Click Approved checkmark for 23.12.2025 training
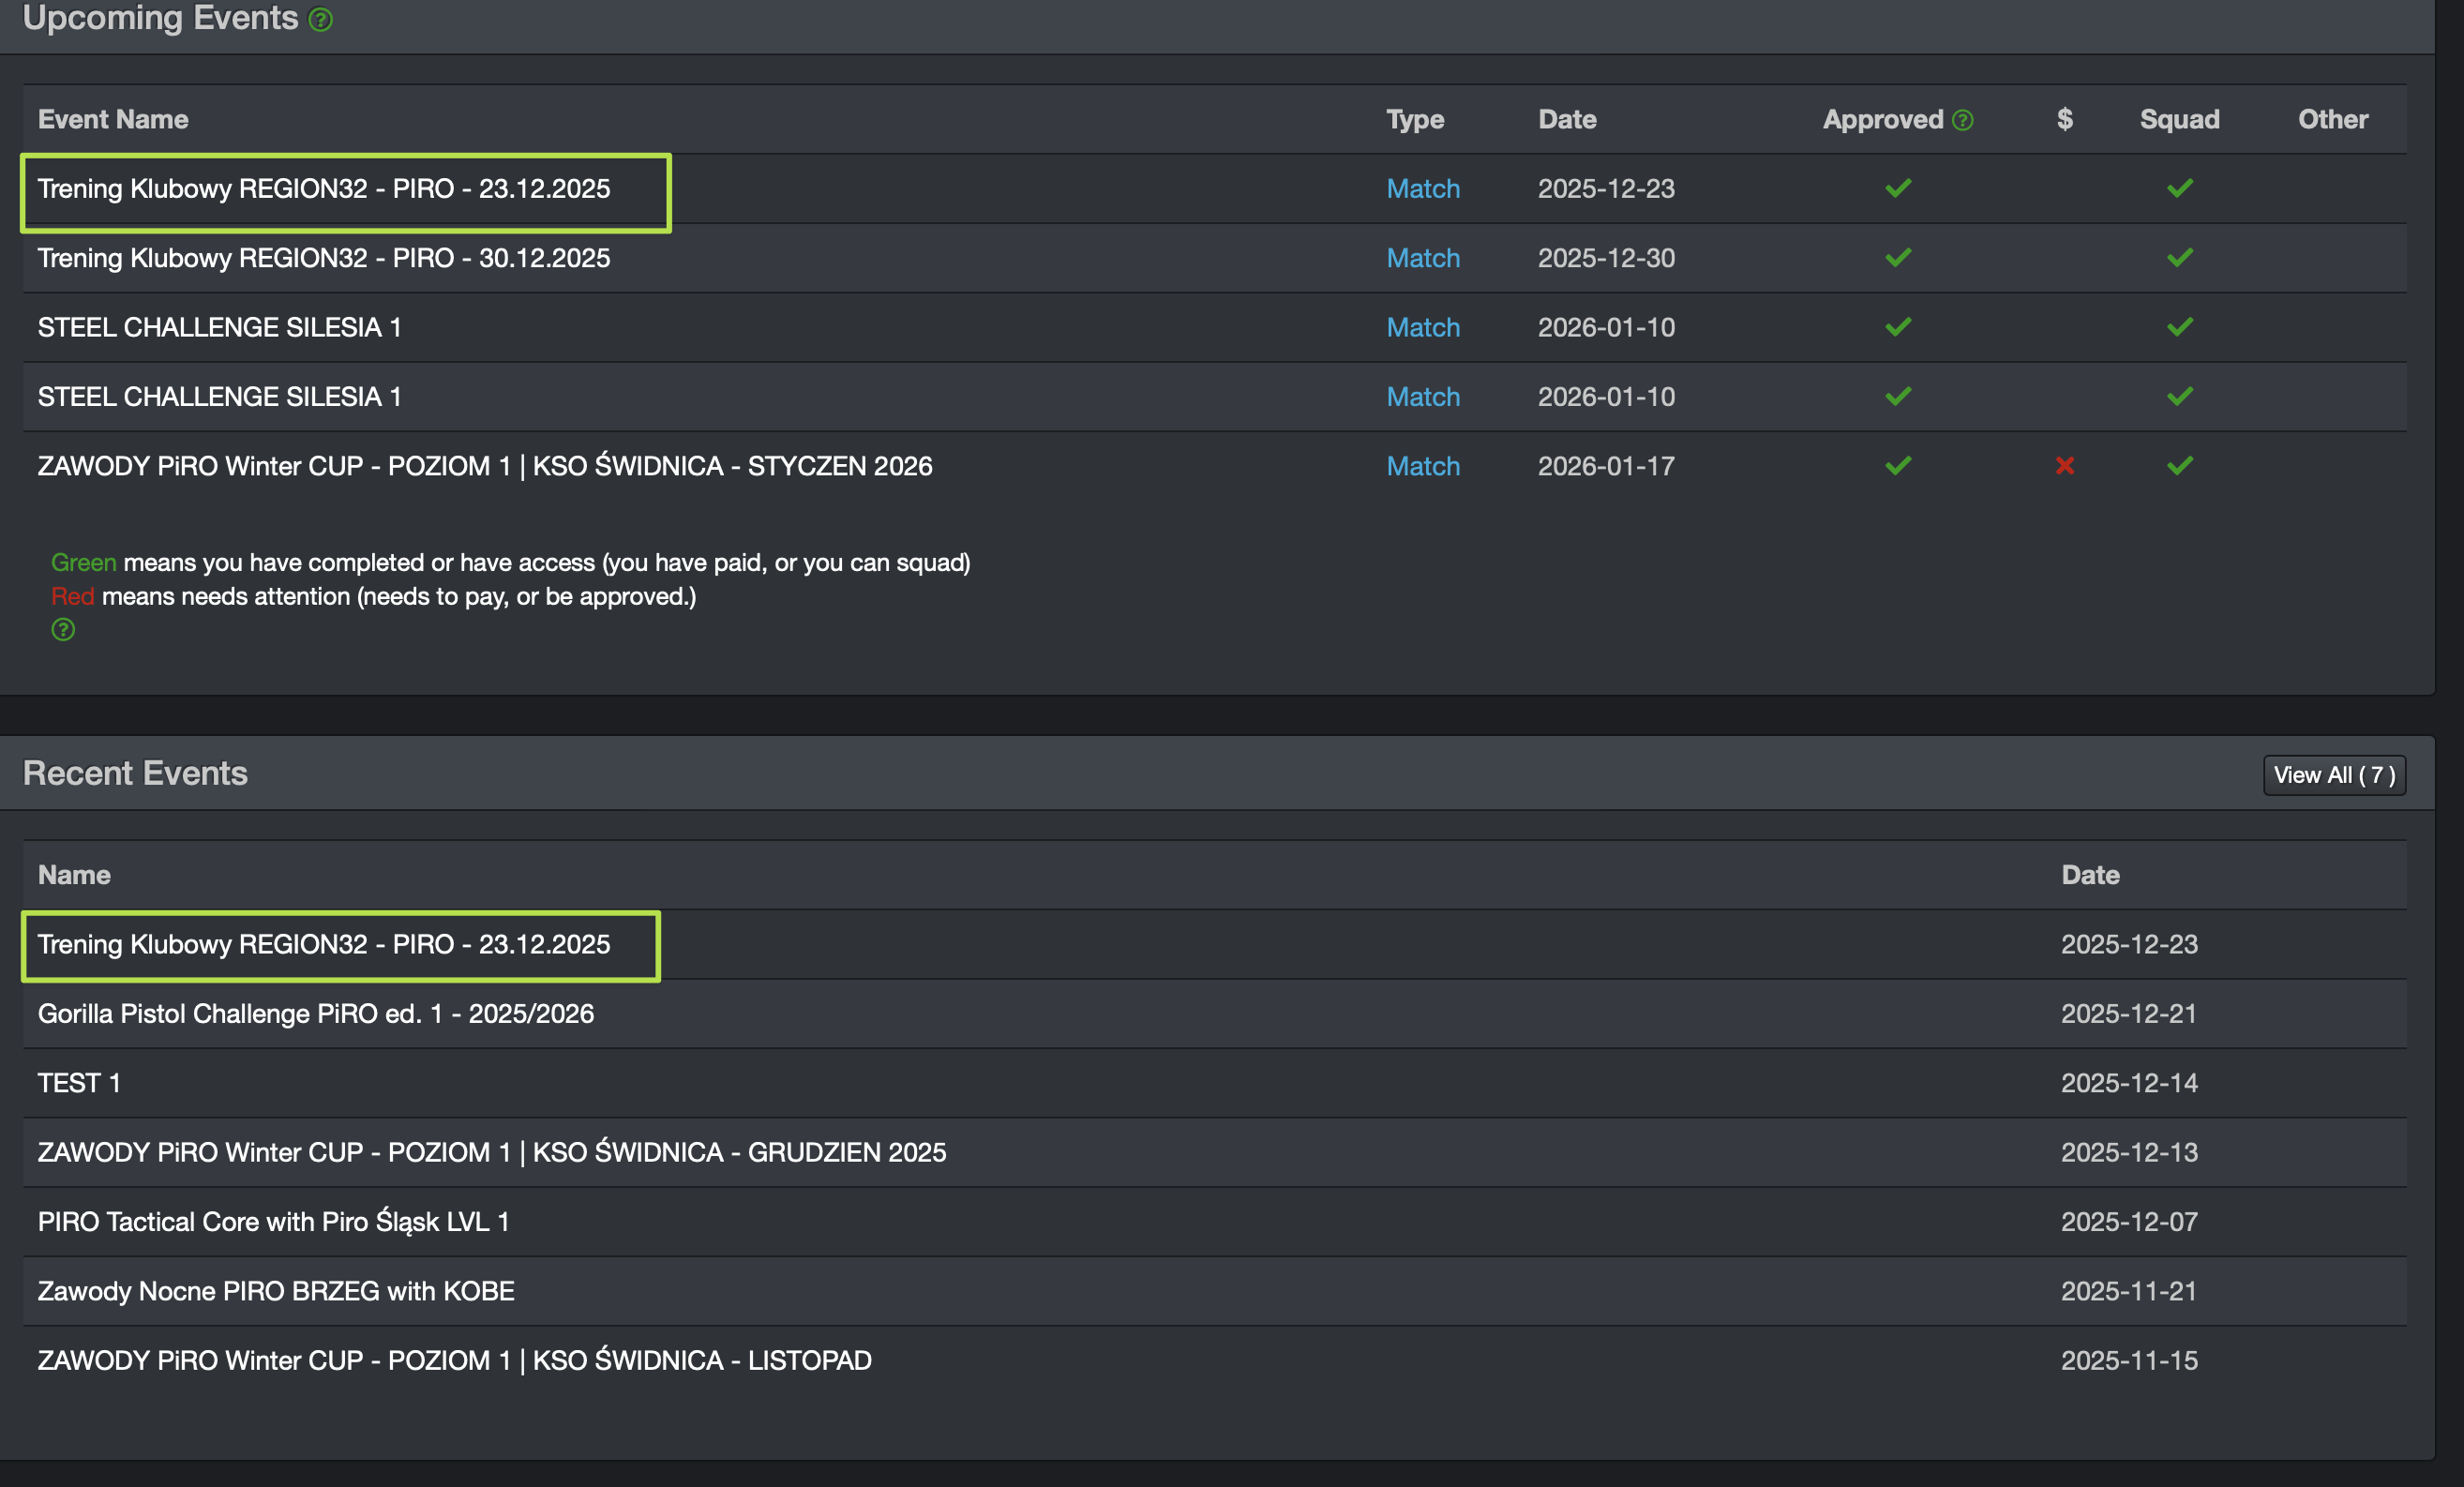Screen dimensions: 2464x1487 tap(1898, 188)
